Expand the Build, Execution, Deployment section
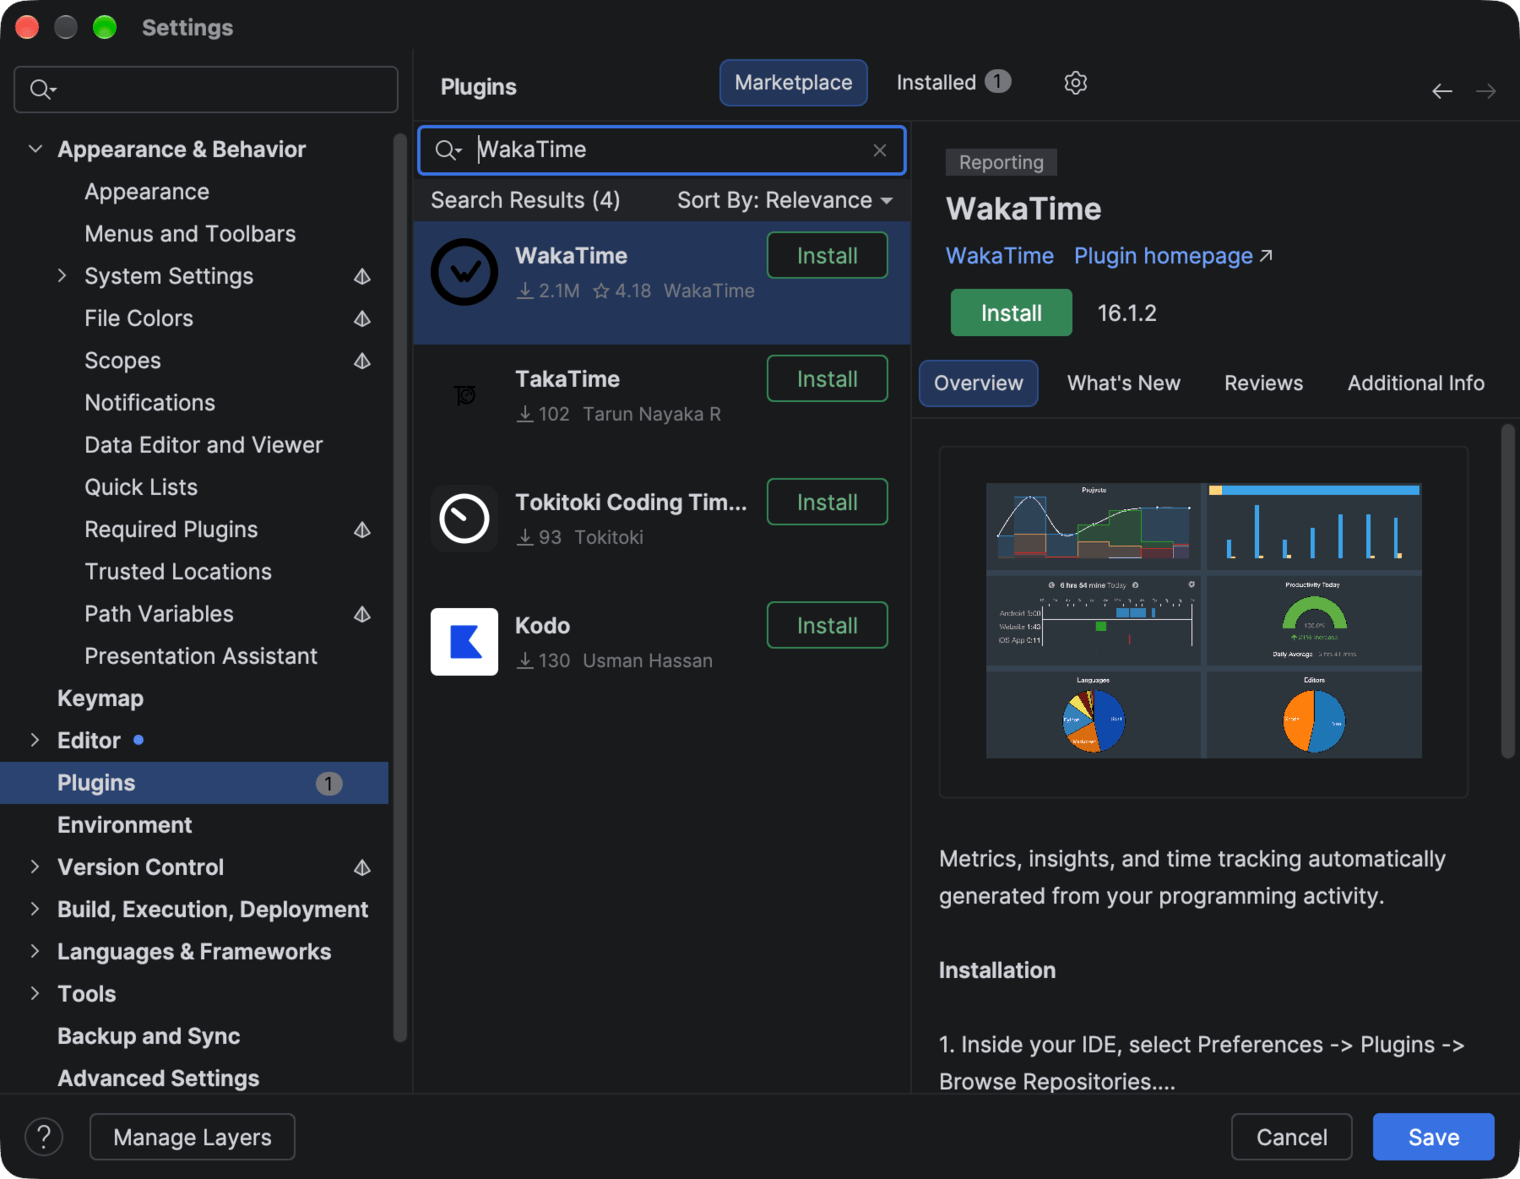The width and height of the screenshot is (1520, 1179). click(35, 909)
